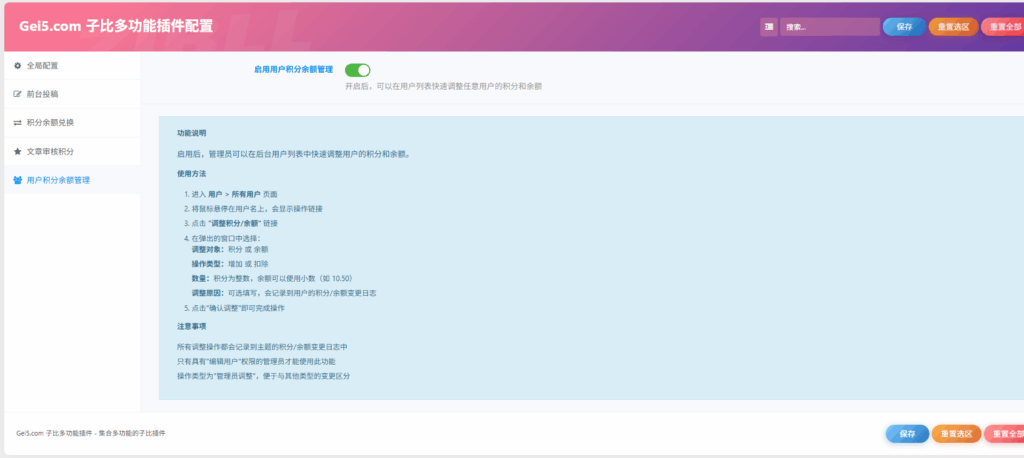Open the 全局配置 section
Image resolution: width=1024 pixels, height=458 pixels.
(72, 66)
